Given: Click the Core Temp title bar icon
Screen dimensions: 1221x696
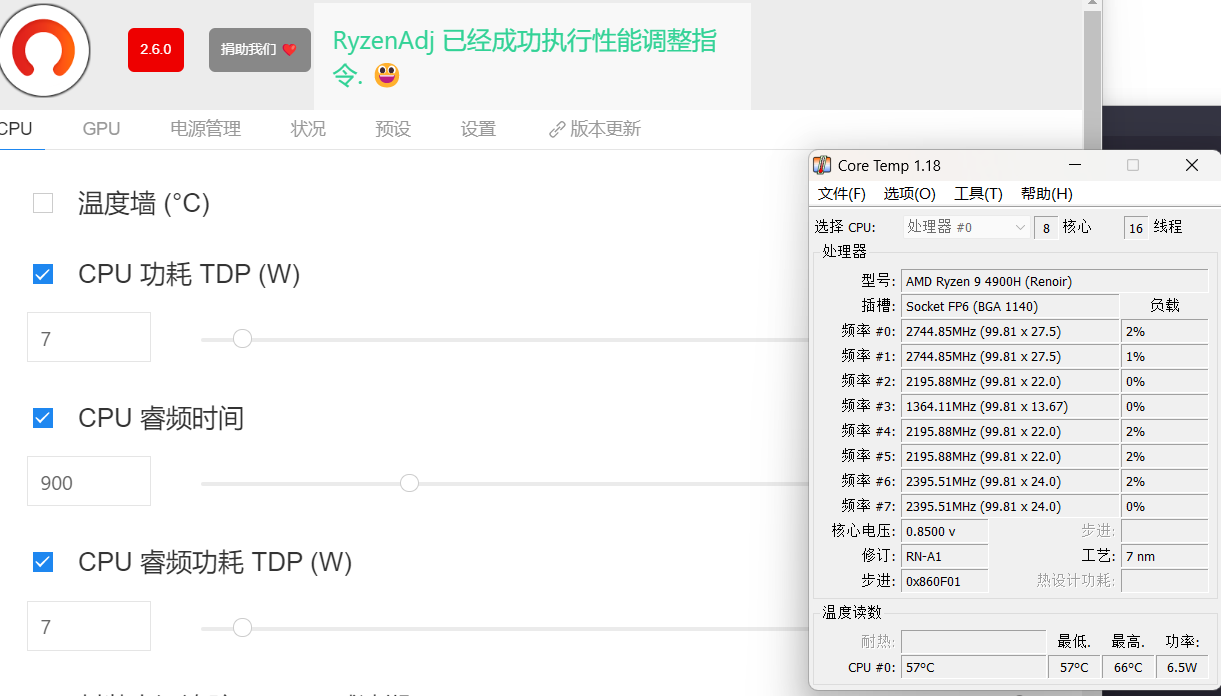Looking at the screenshot, I should 822,165.
